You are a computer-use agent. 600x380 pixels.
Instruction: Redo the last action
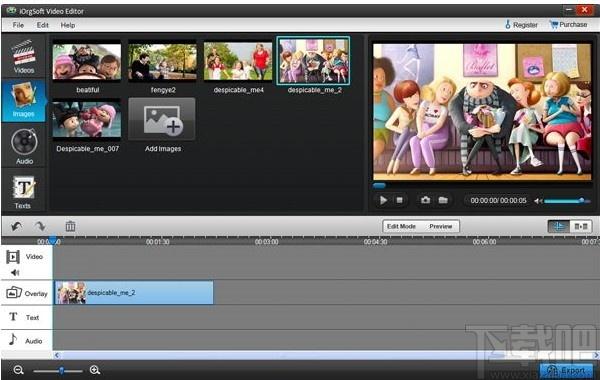click(40, 226)
